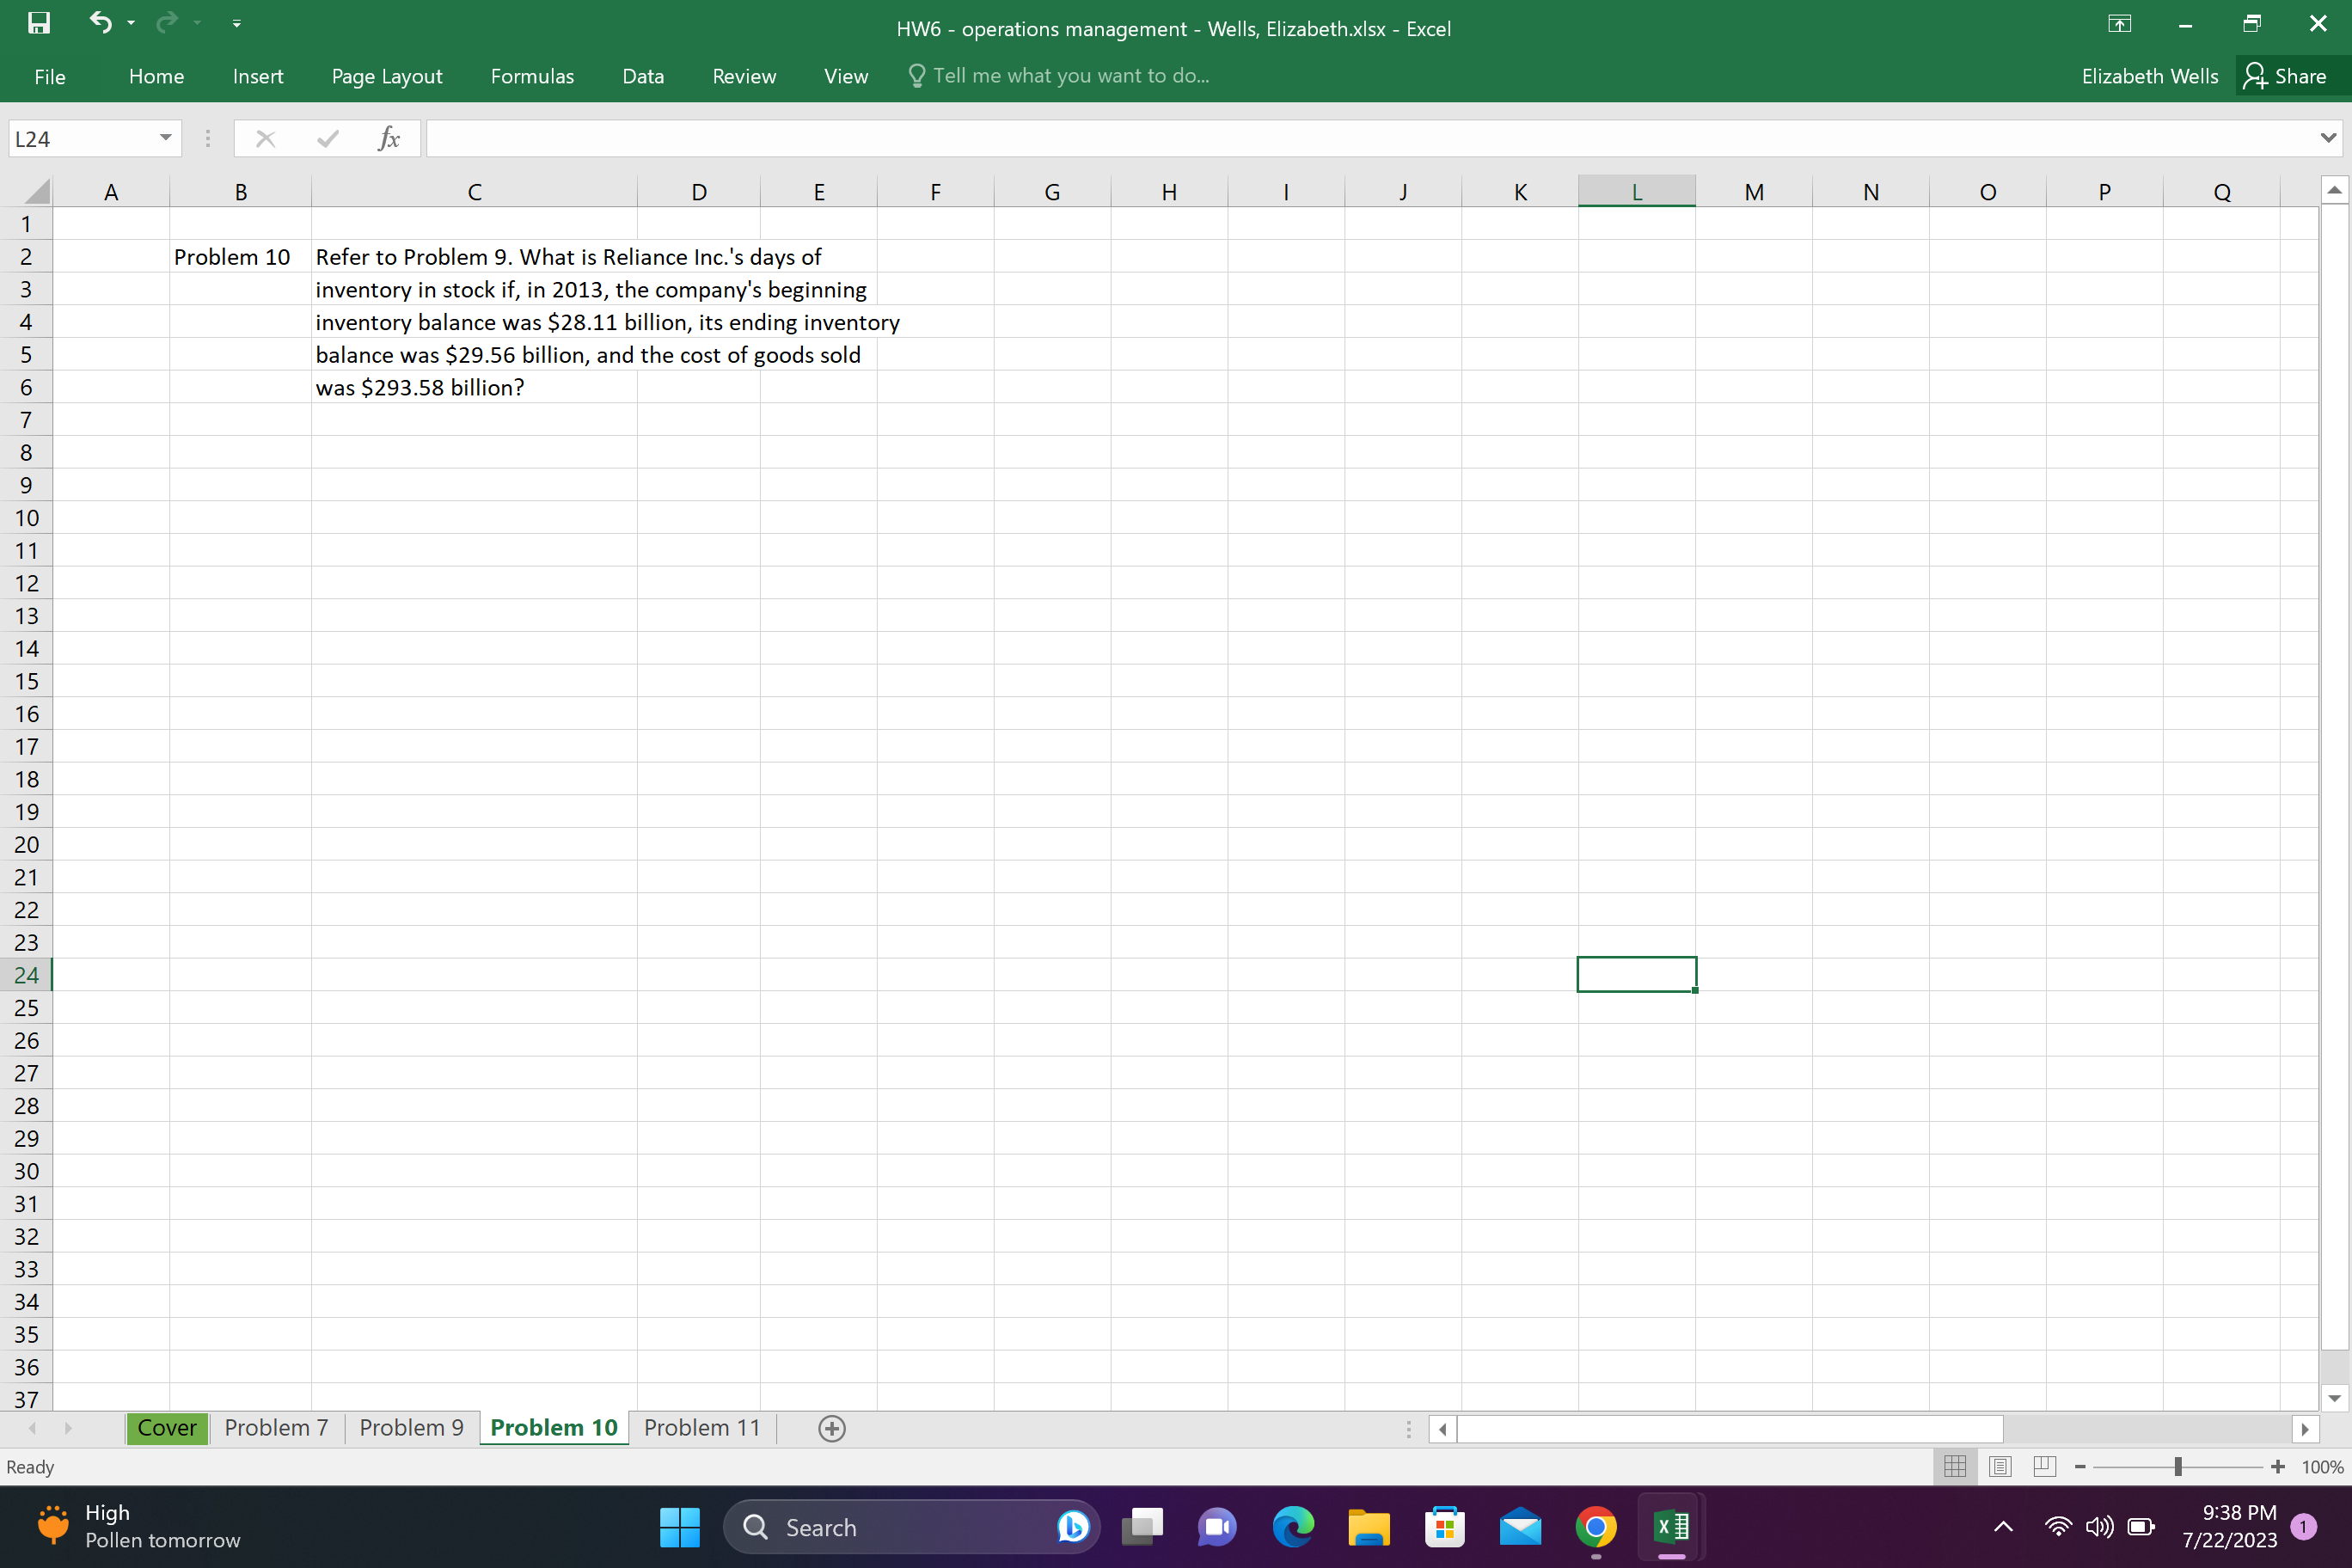Open Excel from the taskbar

pos(1669,1527)
